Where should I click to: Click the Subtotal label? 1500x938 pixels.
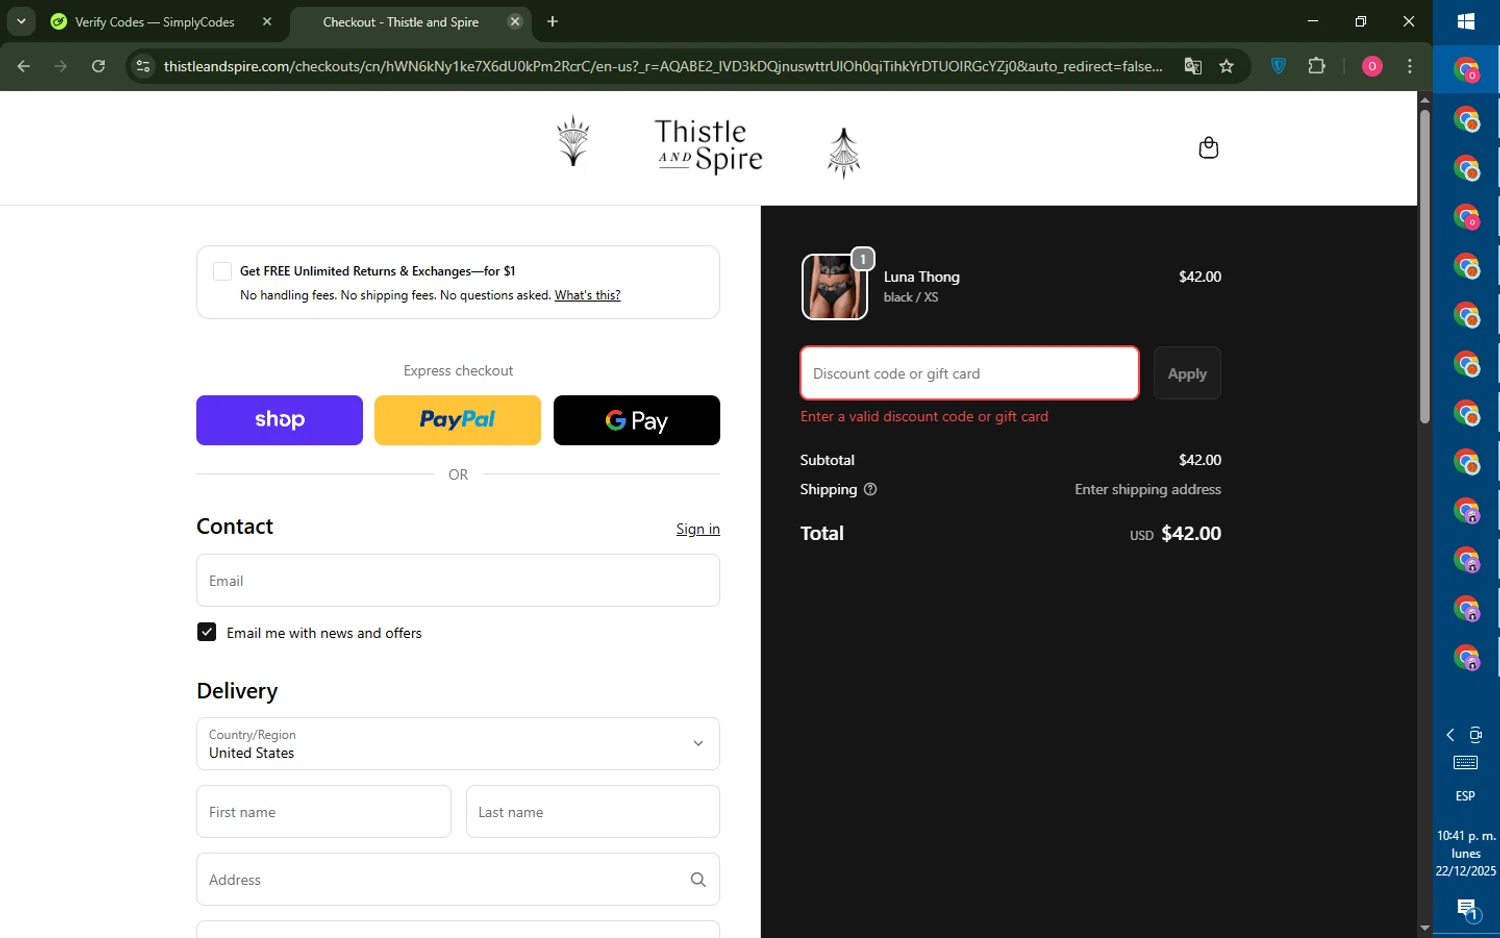point(827,460)
